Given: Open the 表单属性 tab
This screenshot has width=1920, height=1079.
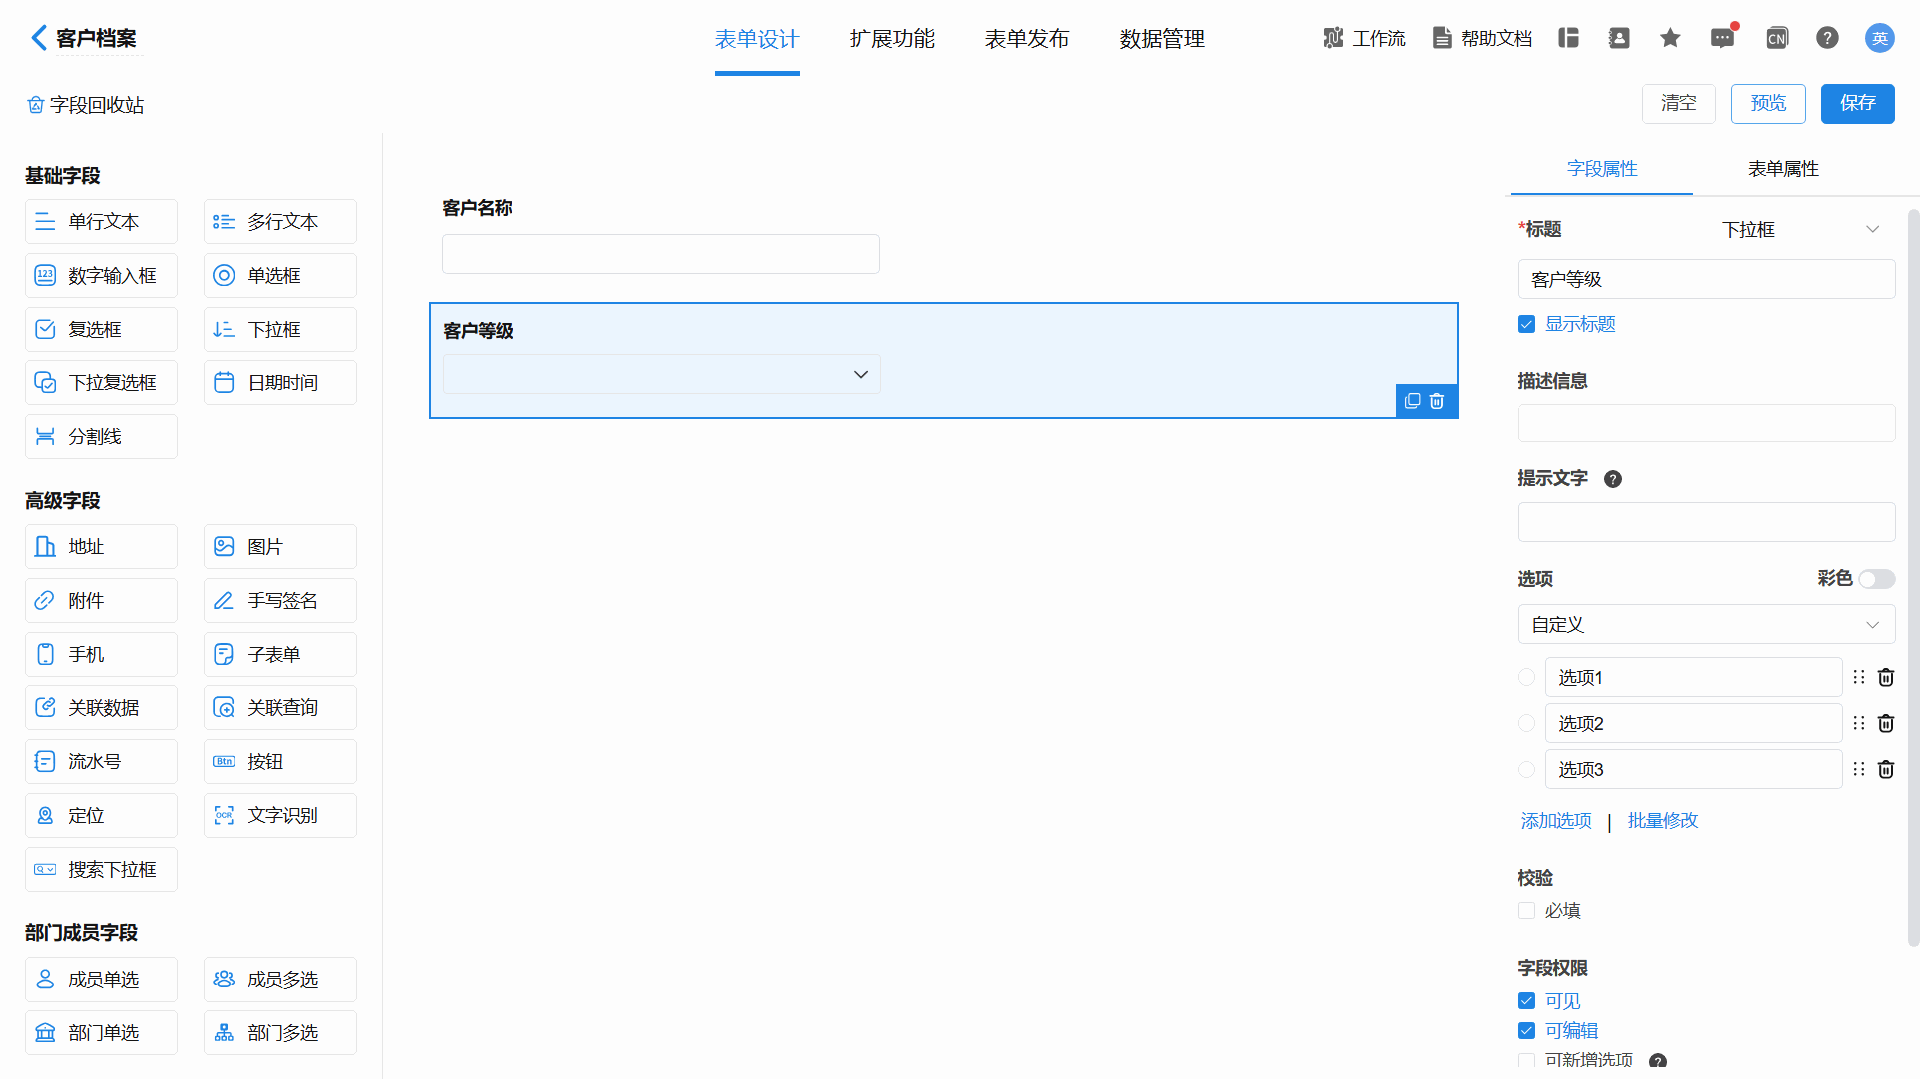Looking at the screenshot, I should [1783, 169].
